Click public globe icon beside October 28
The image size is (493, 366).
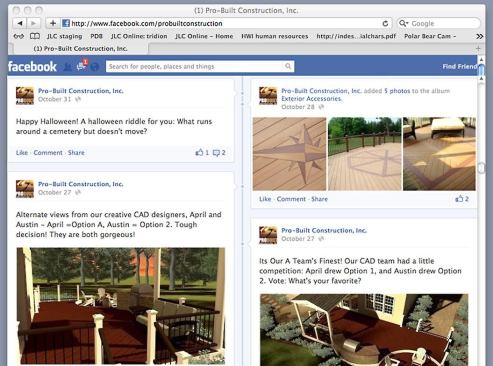click(x=321, y=107)
